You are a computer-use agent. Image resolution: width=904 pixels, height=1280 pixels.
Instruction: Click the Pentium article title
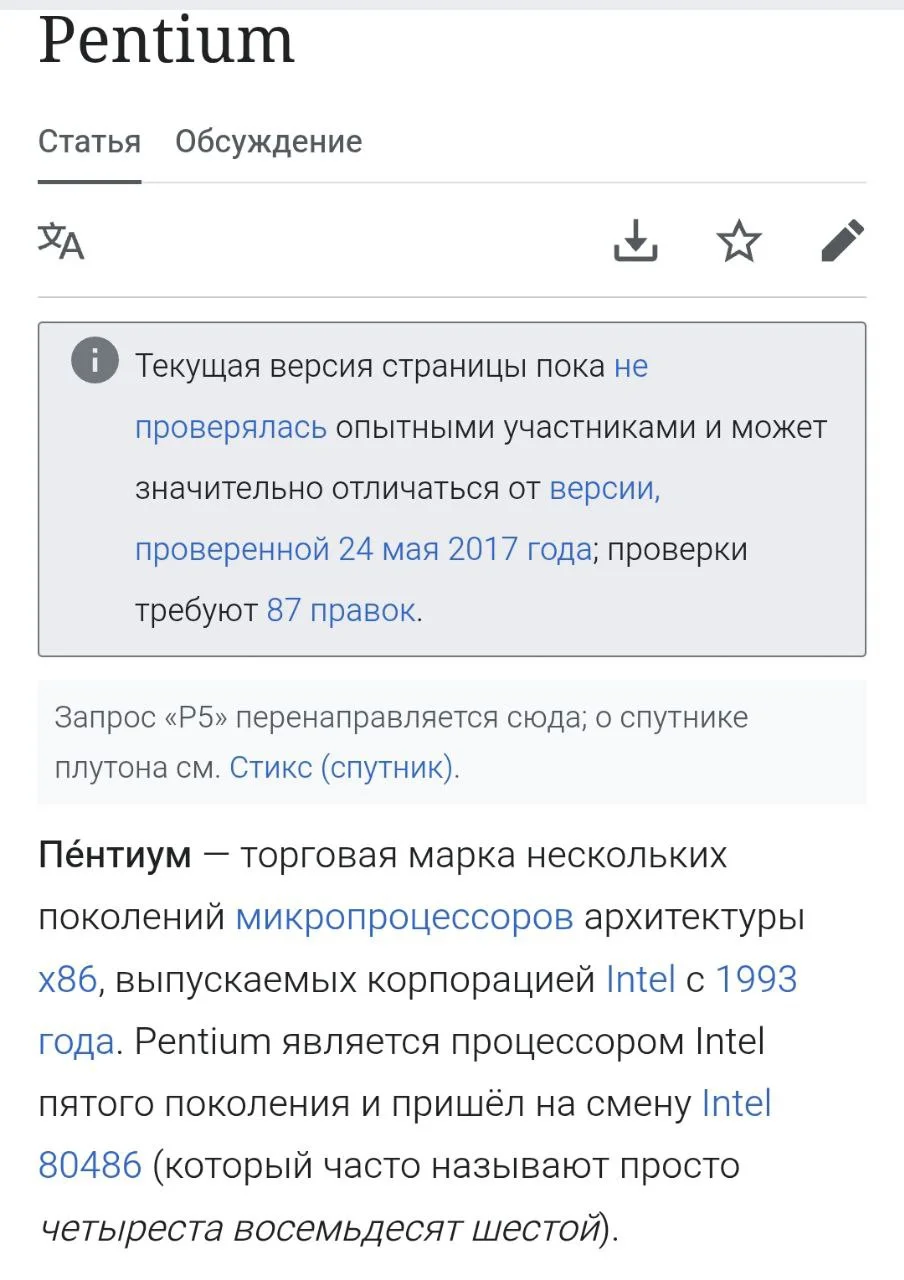(x=165, y=42)
